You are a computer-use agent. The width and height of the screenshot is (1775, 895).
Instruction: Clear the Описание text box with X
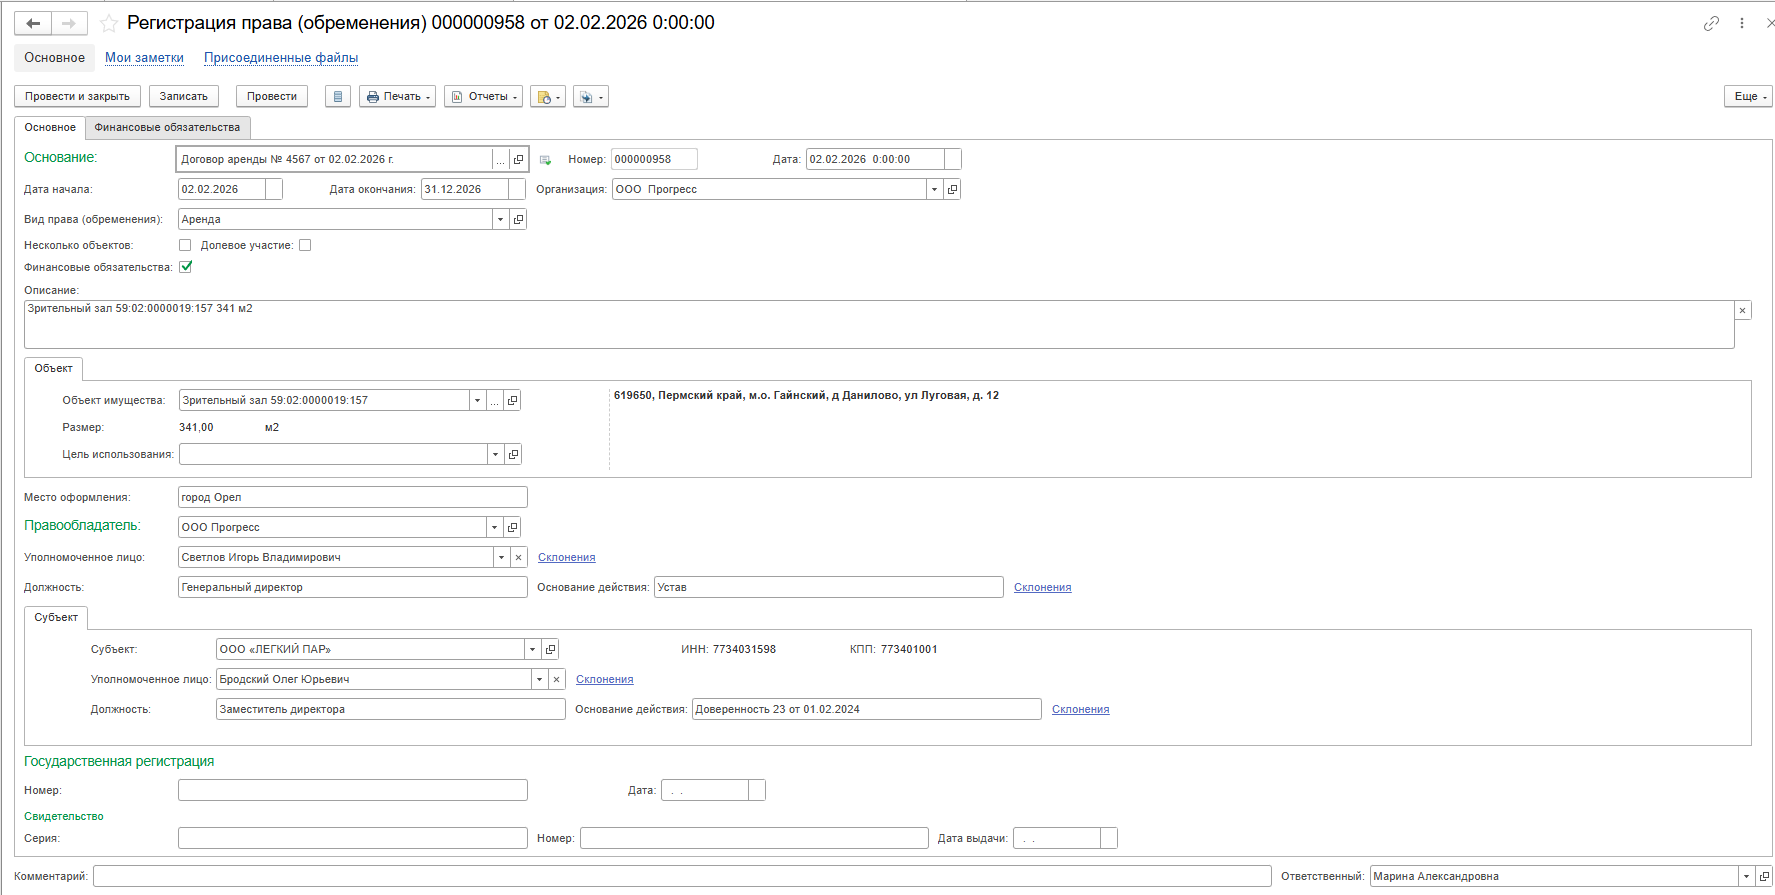click(1743, 310)
